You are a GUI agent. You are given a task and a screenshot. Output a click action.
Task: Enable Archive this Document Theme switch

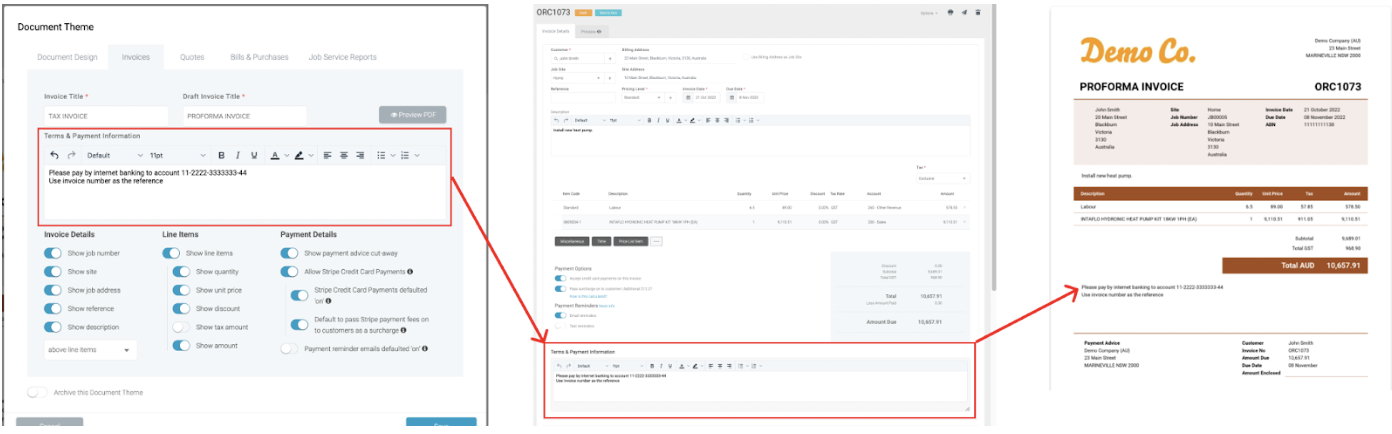click(x=37, y=392)
